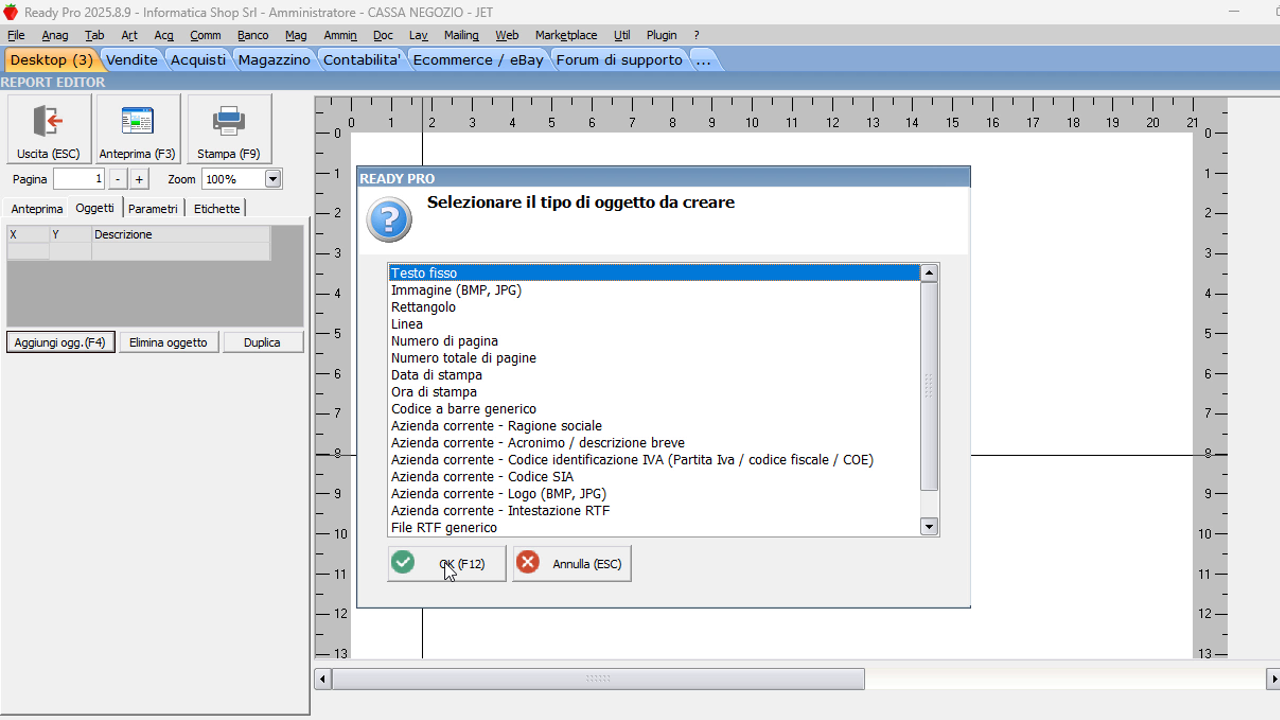Open the Magazzino tab
The height and width of the screenshot is (720, 1280).
tap(274, 60)
